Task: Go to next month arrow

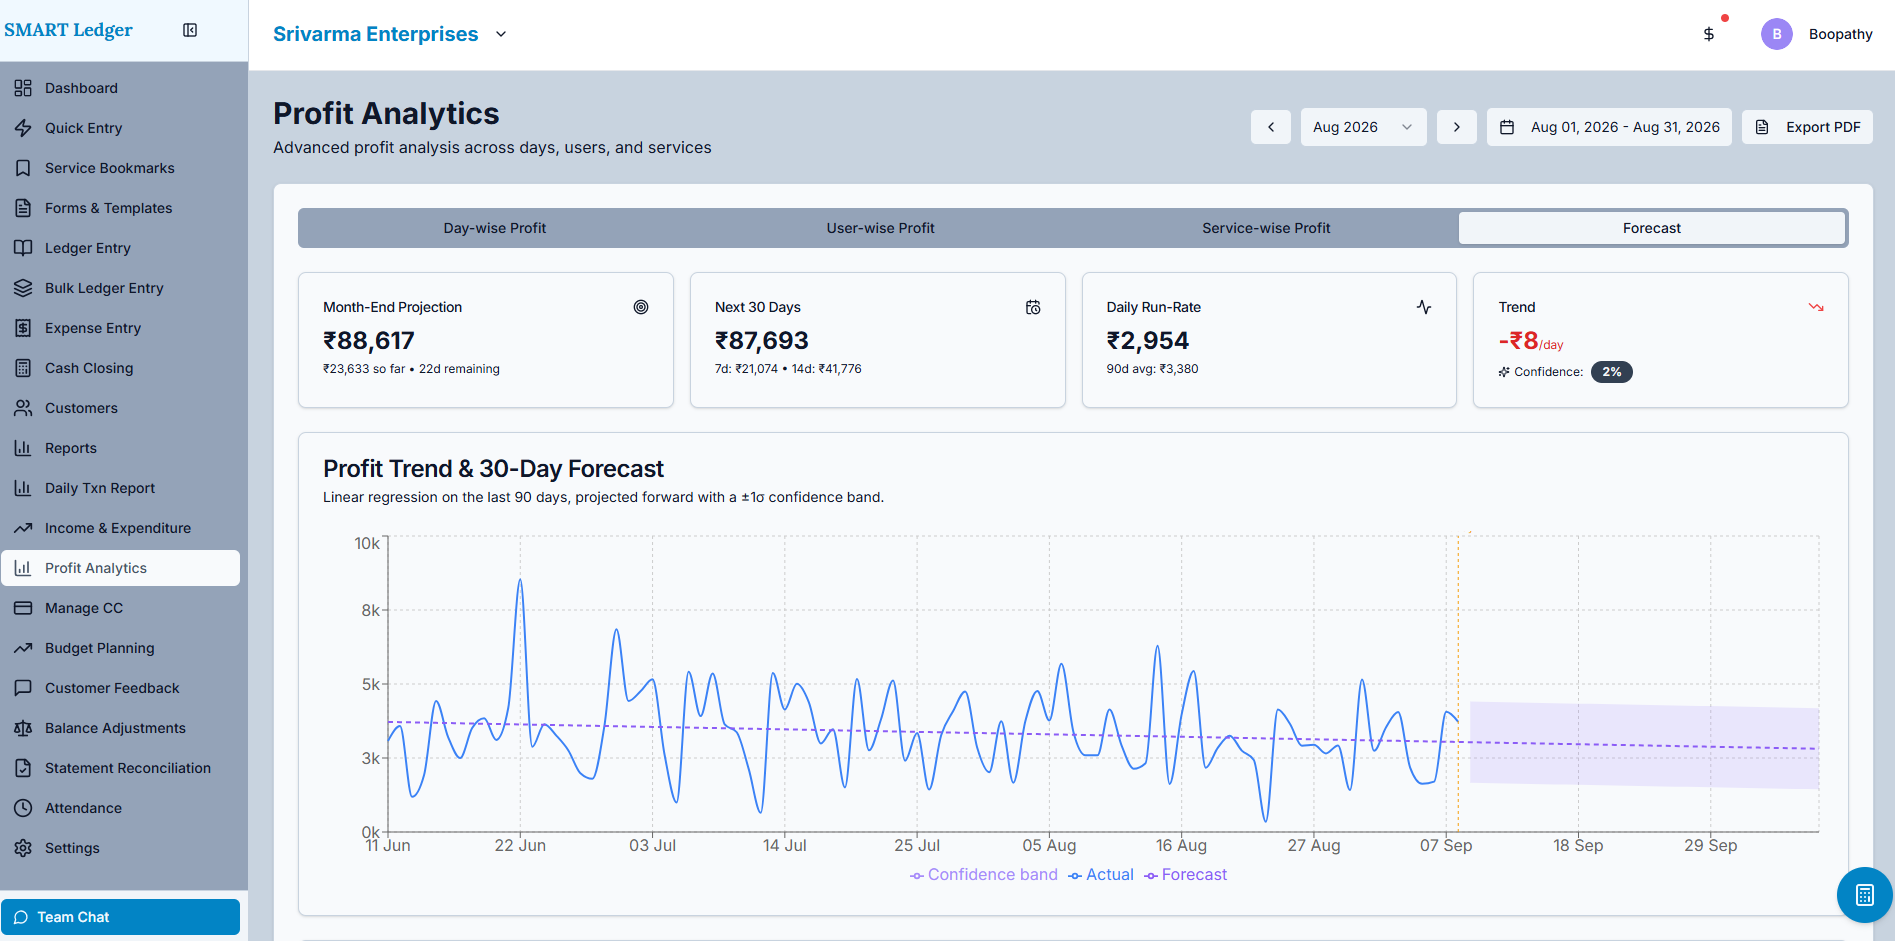Action: 1457,127
